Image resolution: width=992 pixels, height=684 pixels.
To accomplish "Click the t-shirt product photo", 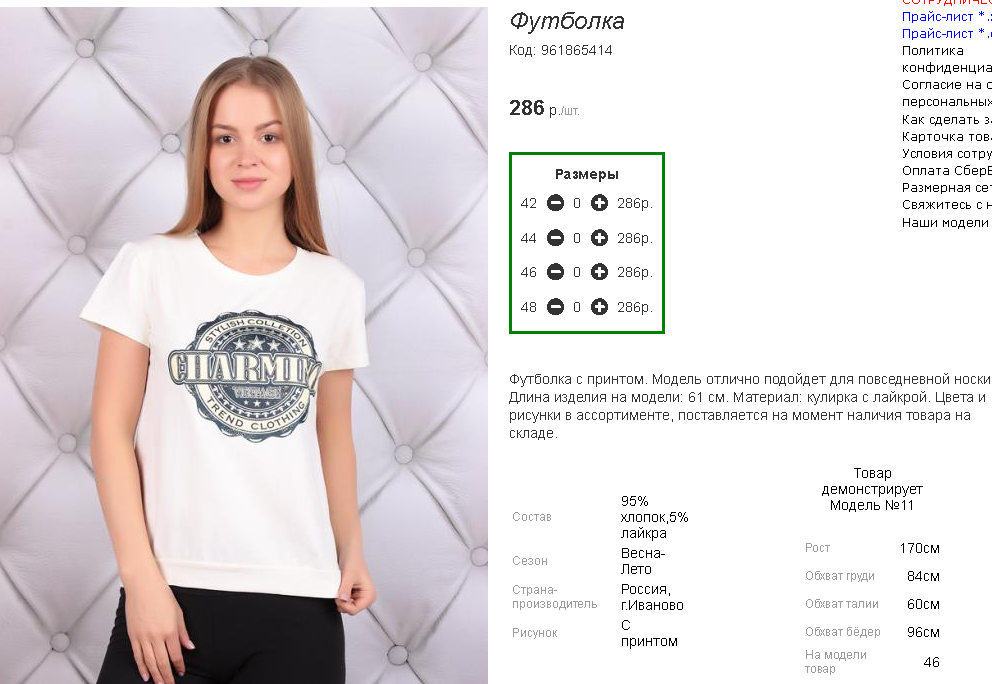I will point(244,345).
